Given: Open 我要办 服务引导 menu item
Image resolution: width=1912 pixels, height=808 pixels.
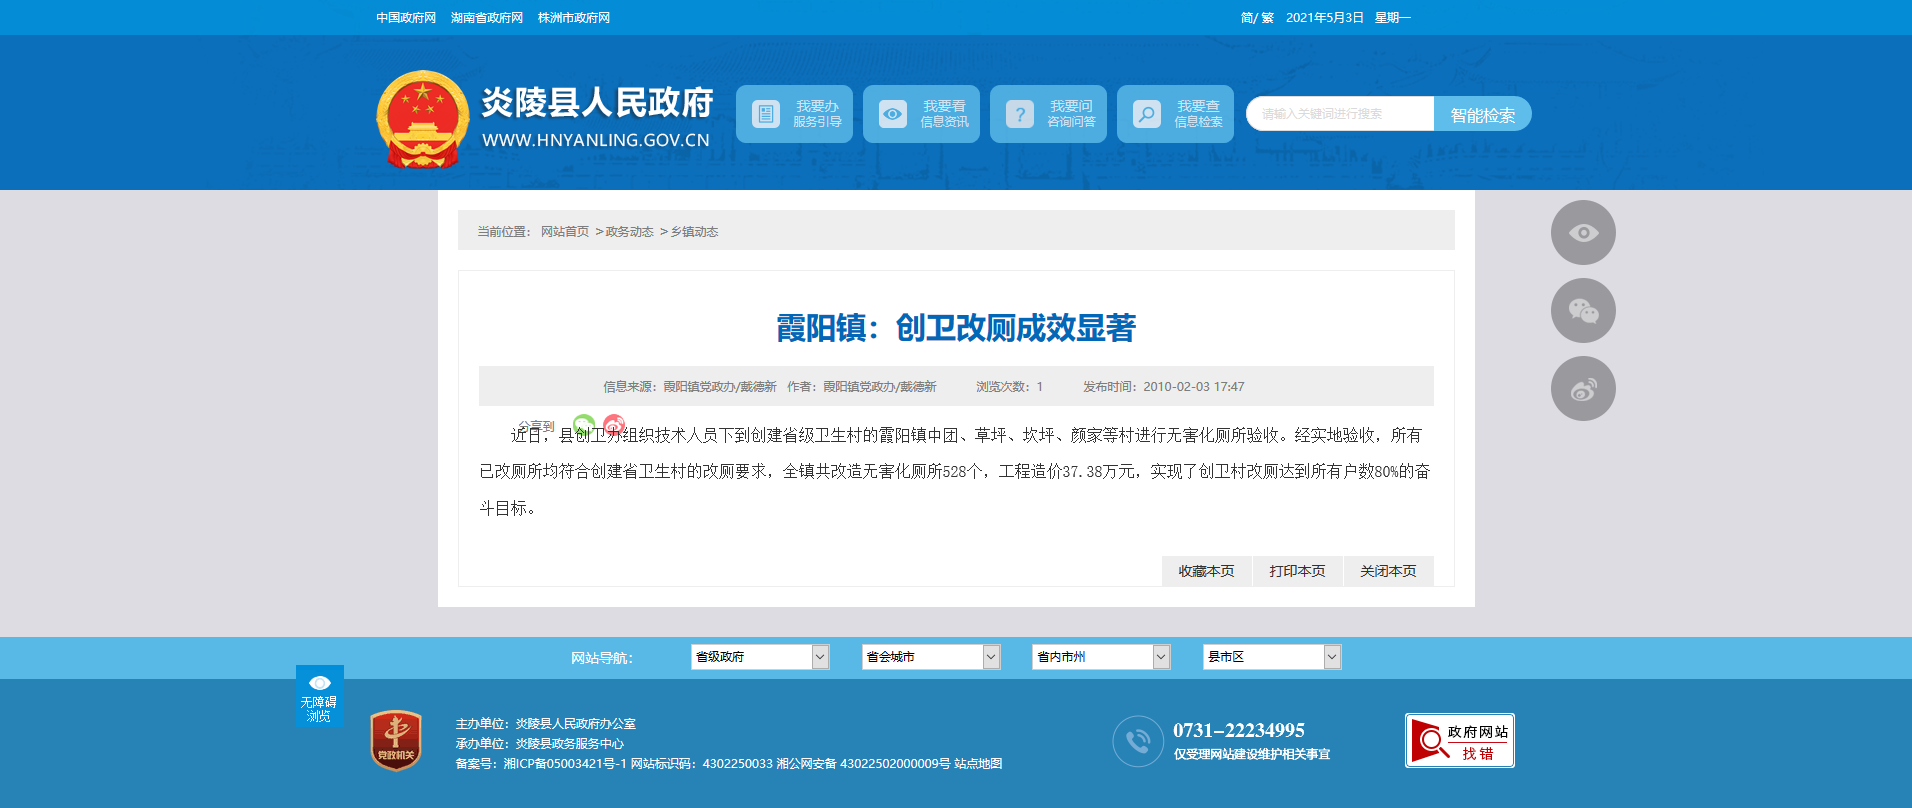Looking at the screenshot, I should click(794, 114).
